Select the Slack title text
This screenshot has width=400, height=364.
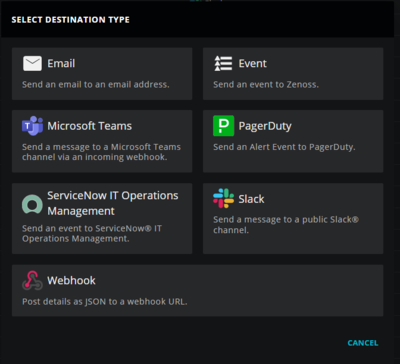(251, 199)
